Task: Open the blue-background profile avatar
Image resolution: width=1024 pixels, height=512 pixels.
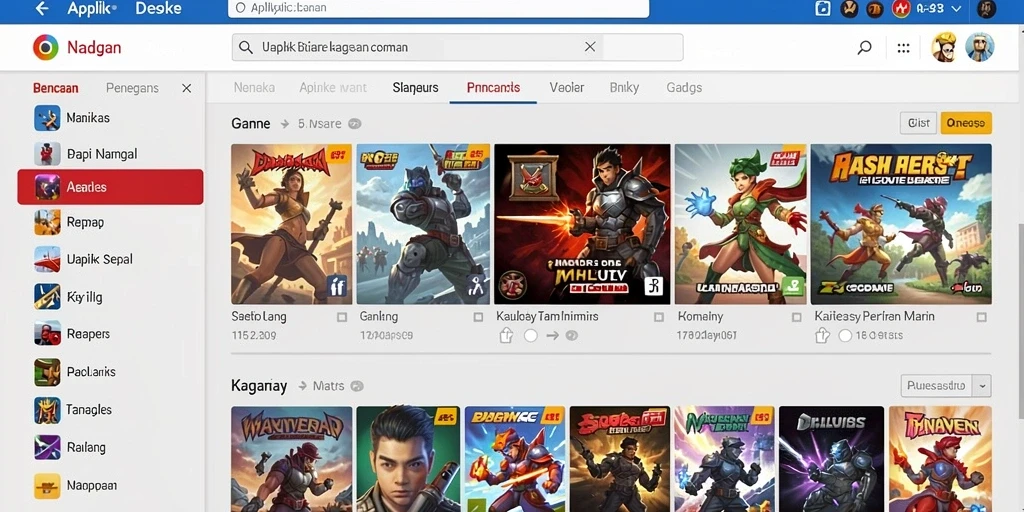Action: (x=980, y=48)
